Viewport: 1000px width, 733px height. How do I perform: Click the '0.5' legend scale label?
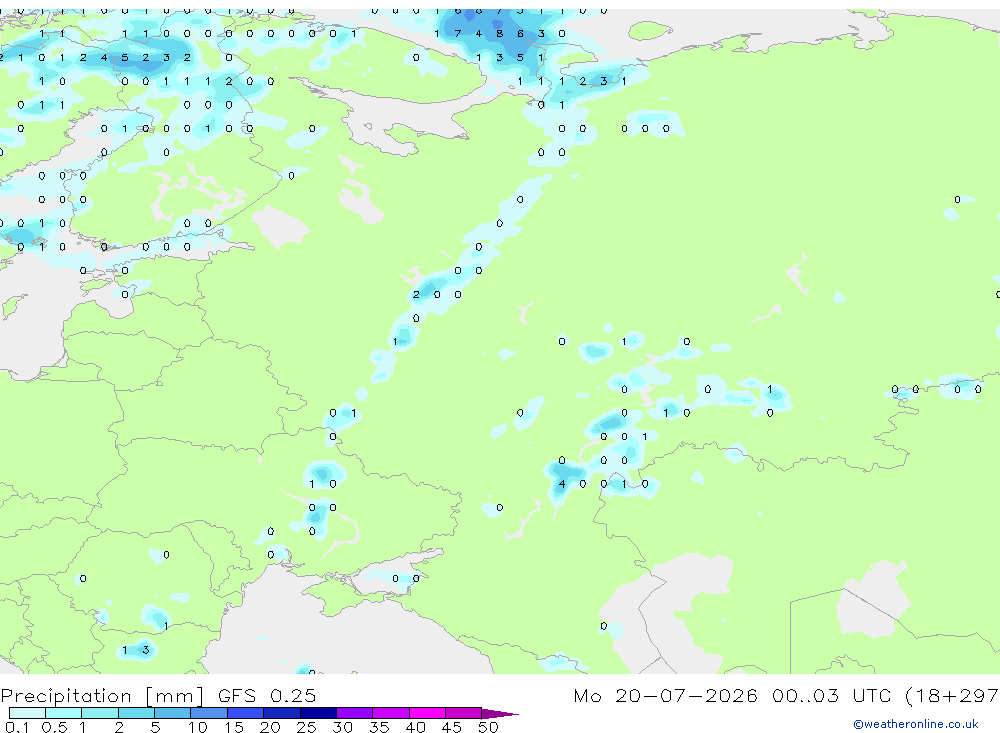click(54, 727)
